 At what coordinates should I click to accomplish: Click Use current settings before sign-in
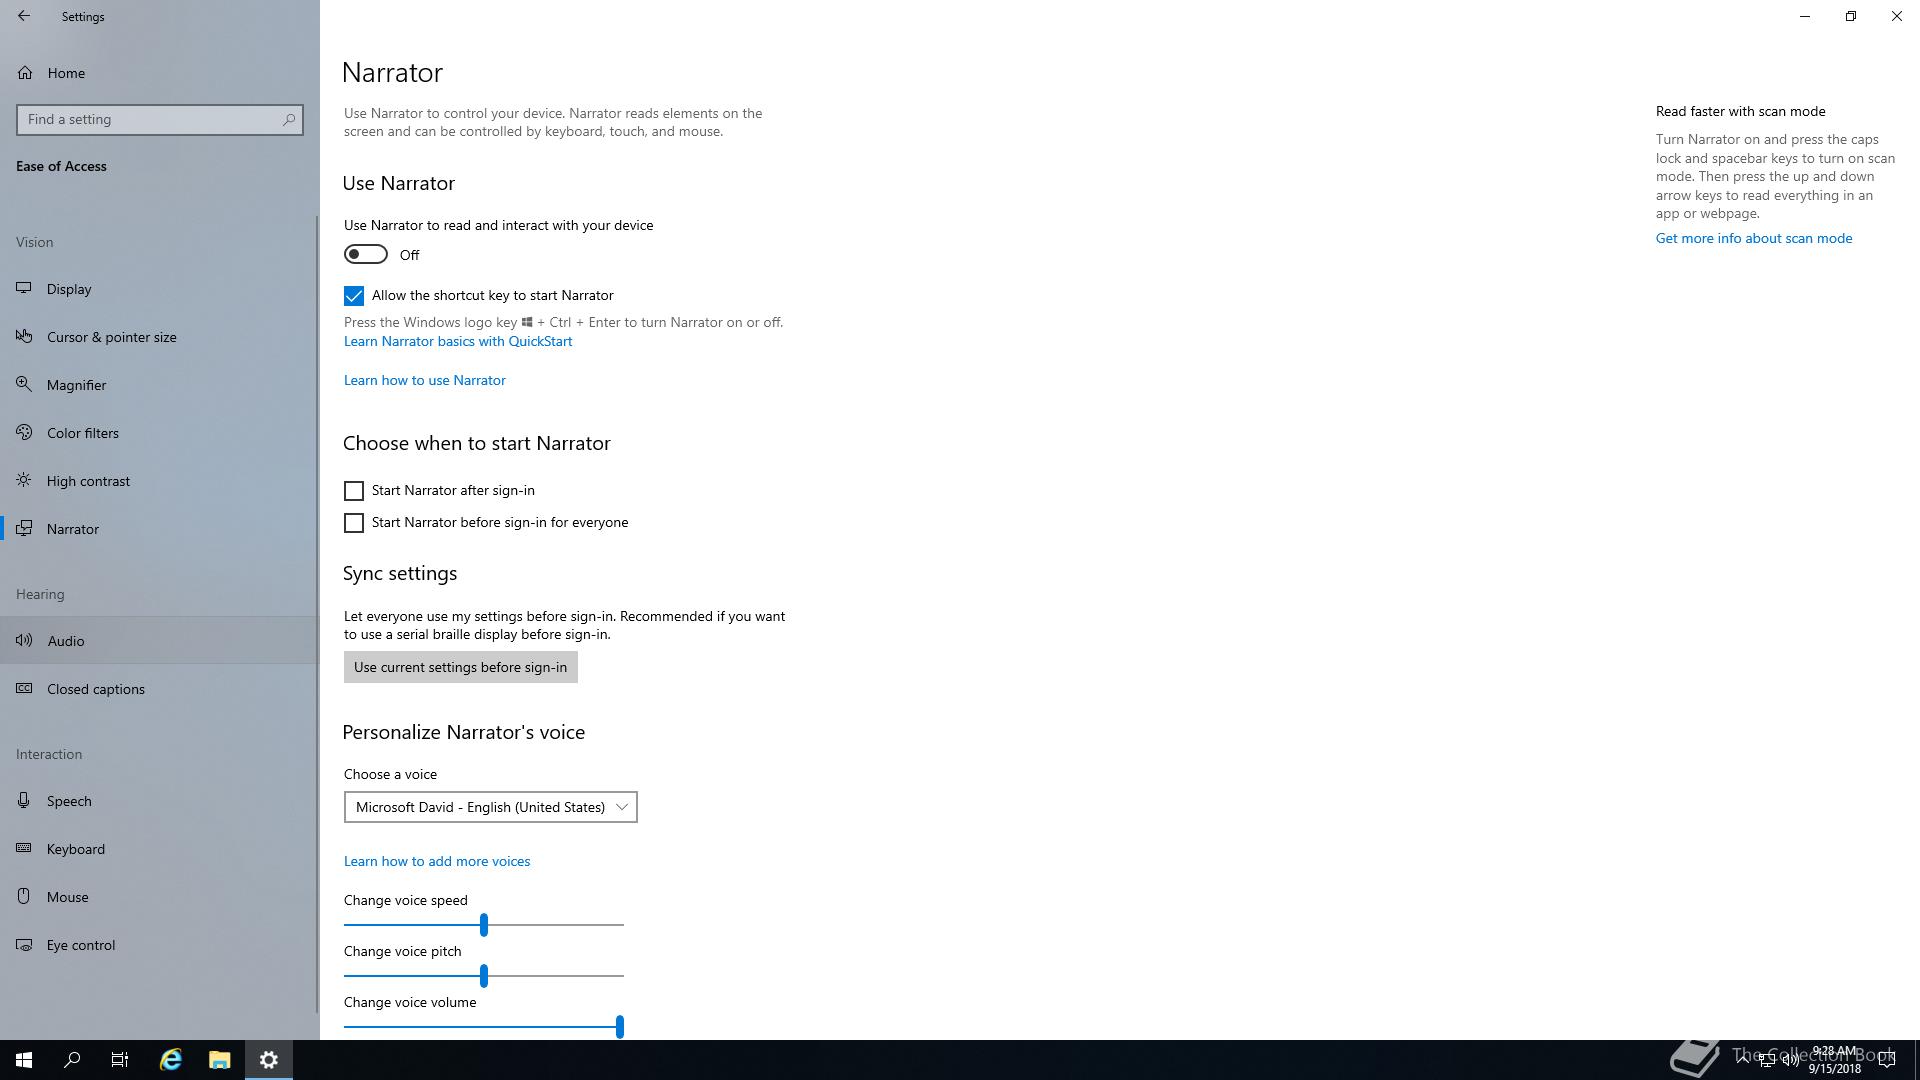[x=460, y=666]
